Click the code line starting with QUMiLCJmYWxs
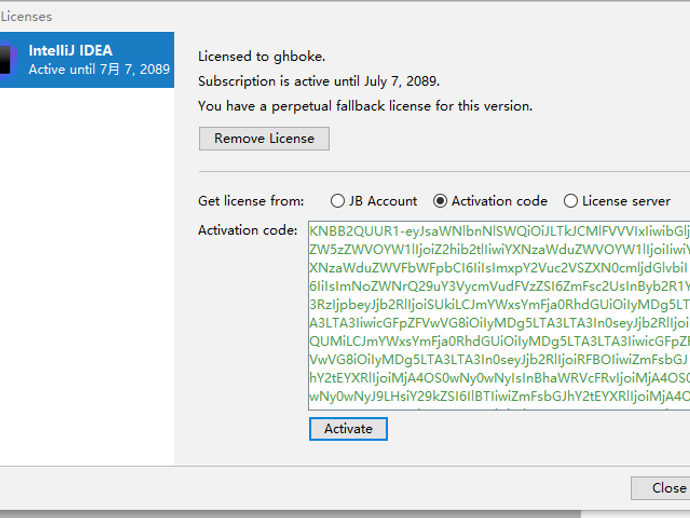Viewport: 690px width, 518px height. click(x=499, y=339)
